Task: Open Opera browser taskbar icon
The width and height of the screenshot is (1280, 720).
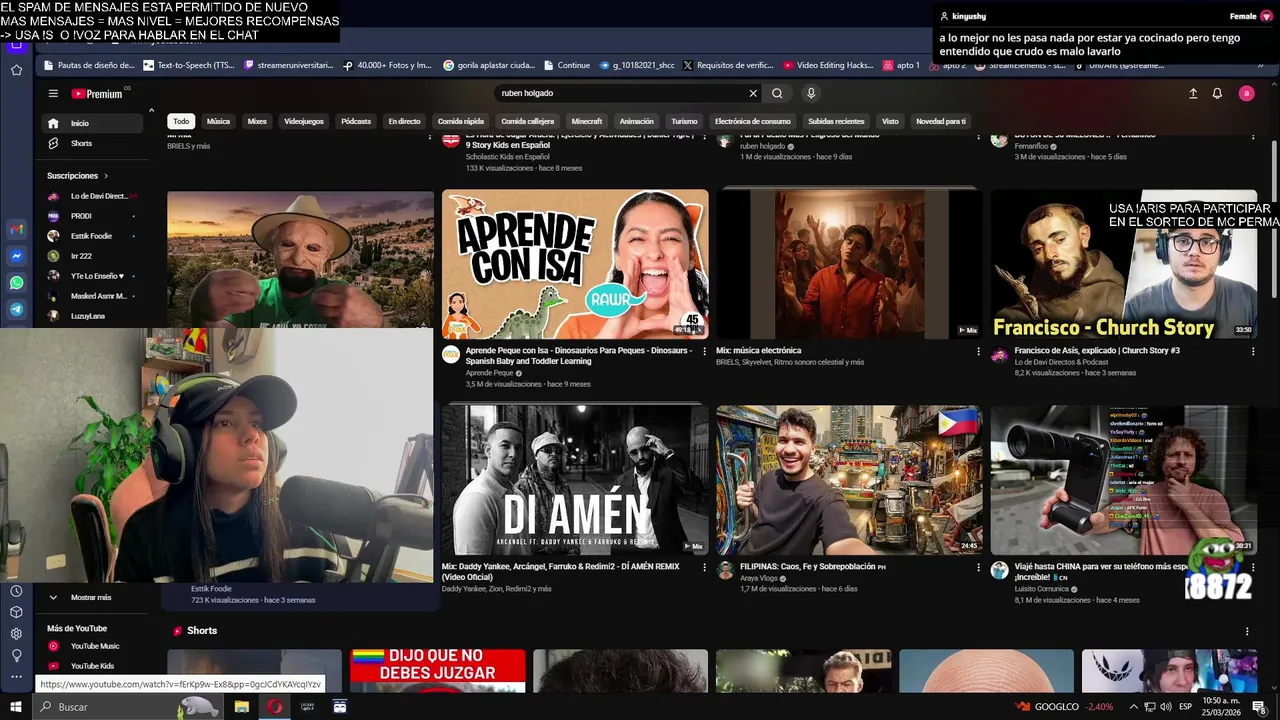Action: 274,707
